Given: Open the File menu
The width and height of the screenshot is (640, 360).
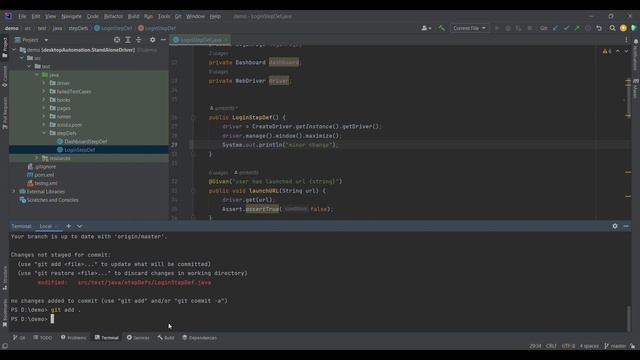Looking at the screenshot, I should click(22, 16).
